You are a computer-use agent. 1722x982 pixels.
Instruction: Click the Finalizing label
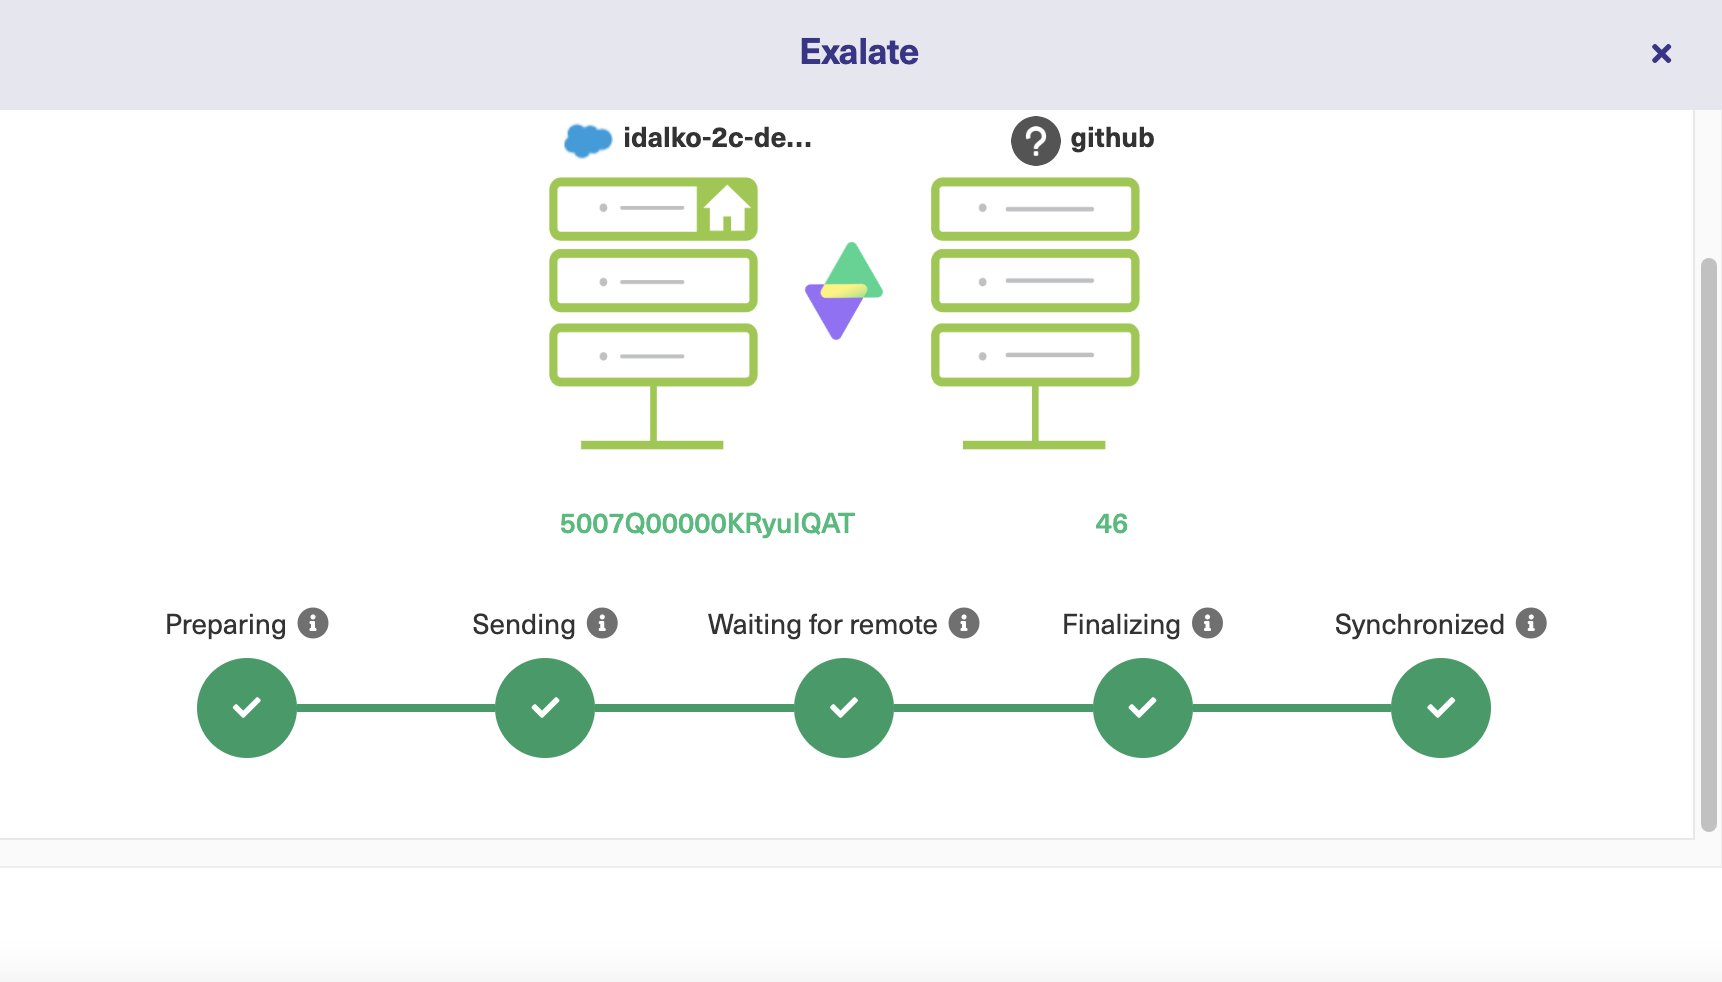(x=1121, y=625)
